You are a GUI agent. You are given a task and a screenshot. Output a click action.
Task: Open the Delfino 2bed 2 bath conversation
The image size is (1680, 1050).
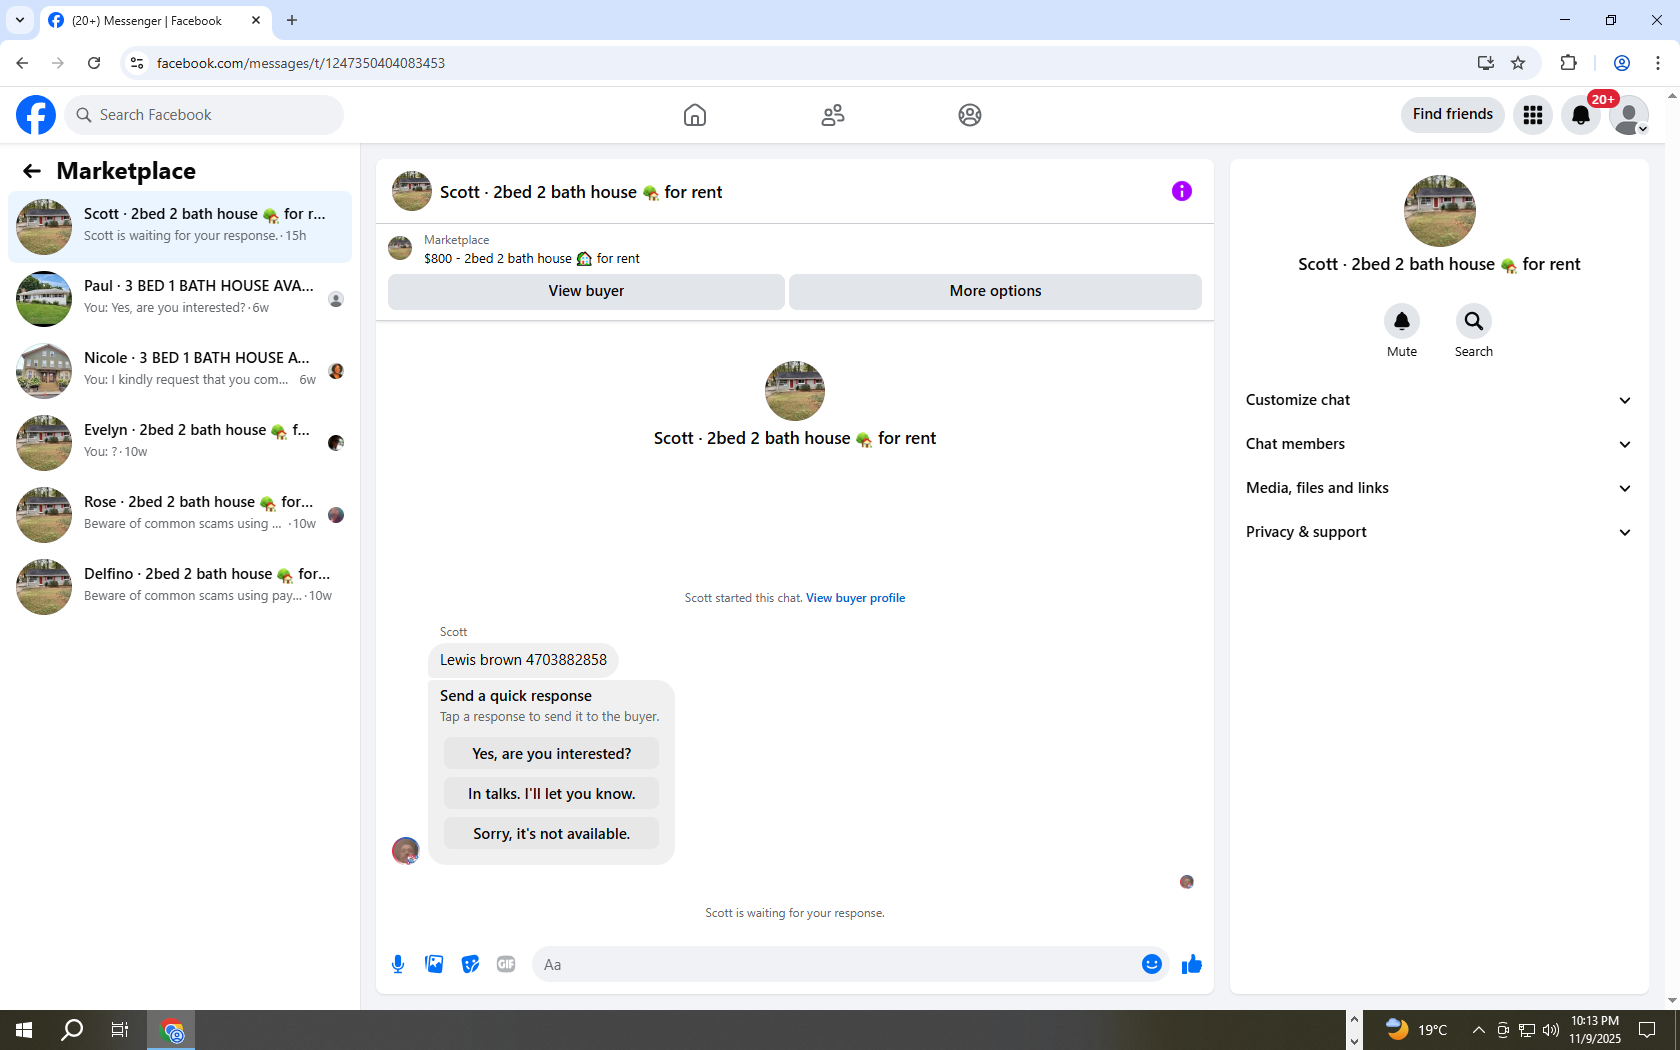click(x=180, y=587)
